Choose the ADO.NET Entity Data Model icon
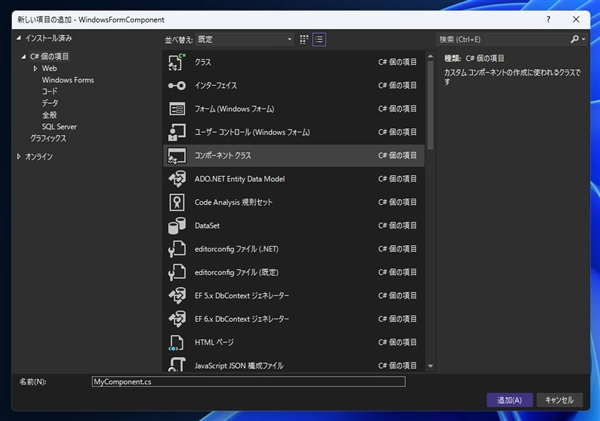 177,179
